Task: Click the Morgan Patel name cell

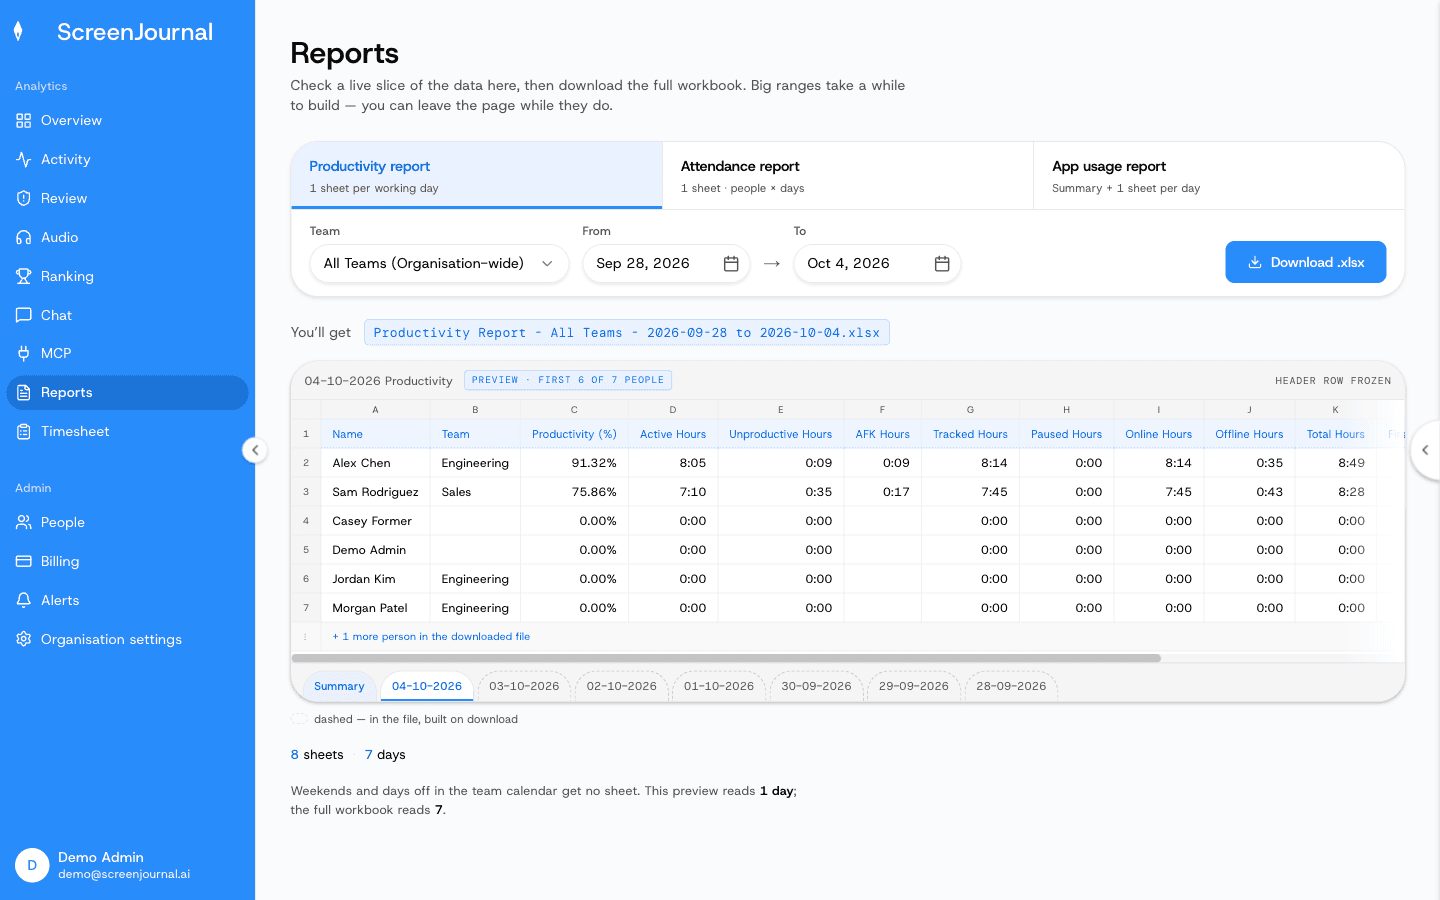Action: click(375, 608)
